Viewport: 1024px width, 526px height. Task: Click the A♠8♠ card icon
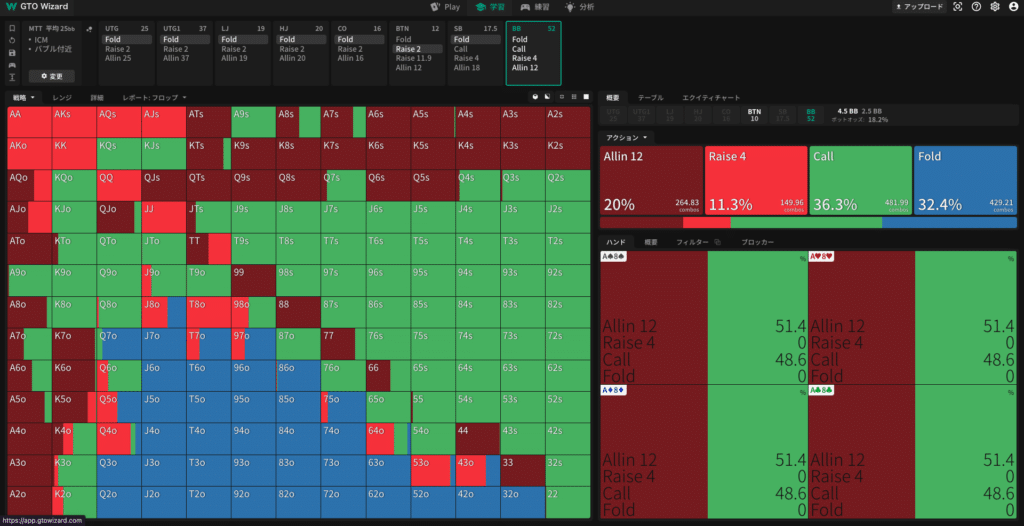614,257
